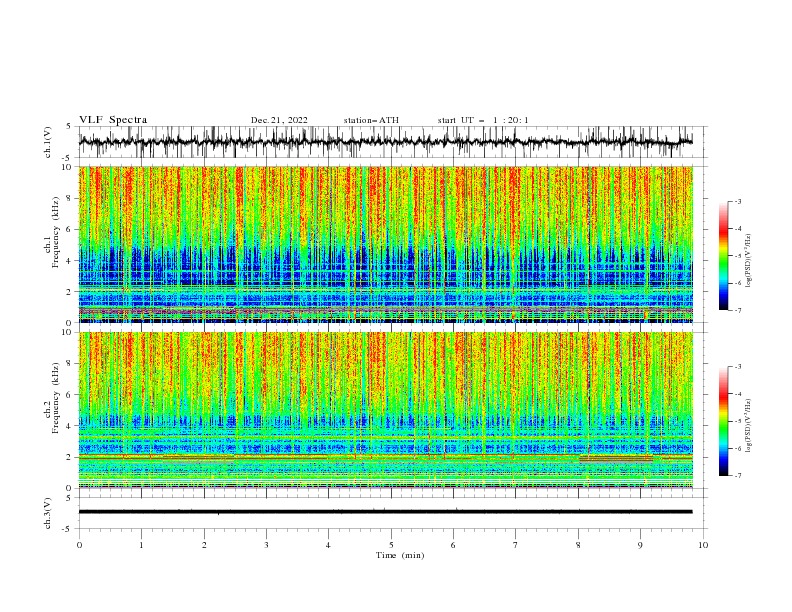Click the ch.1 voltage waveform trace
The width and height of the screenshot is (792, 612).
click(385, 142)
